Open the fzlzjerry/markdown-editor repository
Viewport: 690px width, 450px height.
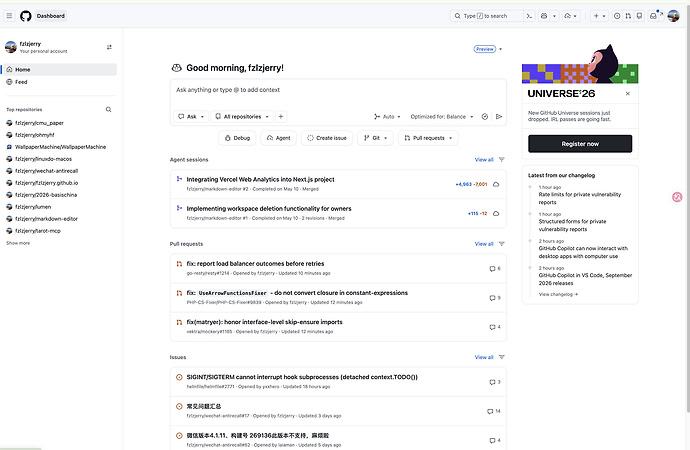pyautogui.click(x=46, y=219)
